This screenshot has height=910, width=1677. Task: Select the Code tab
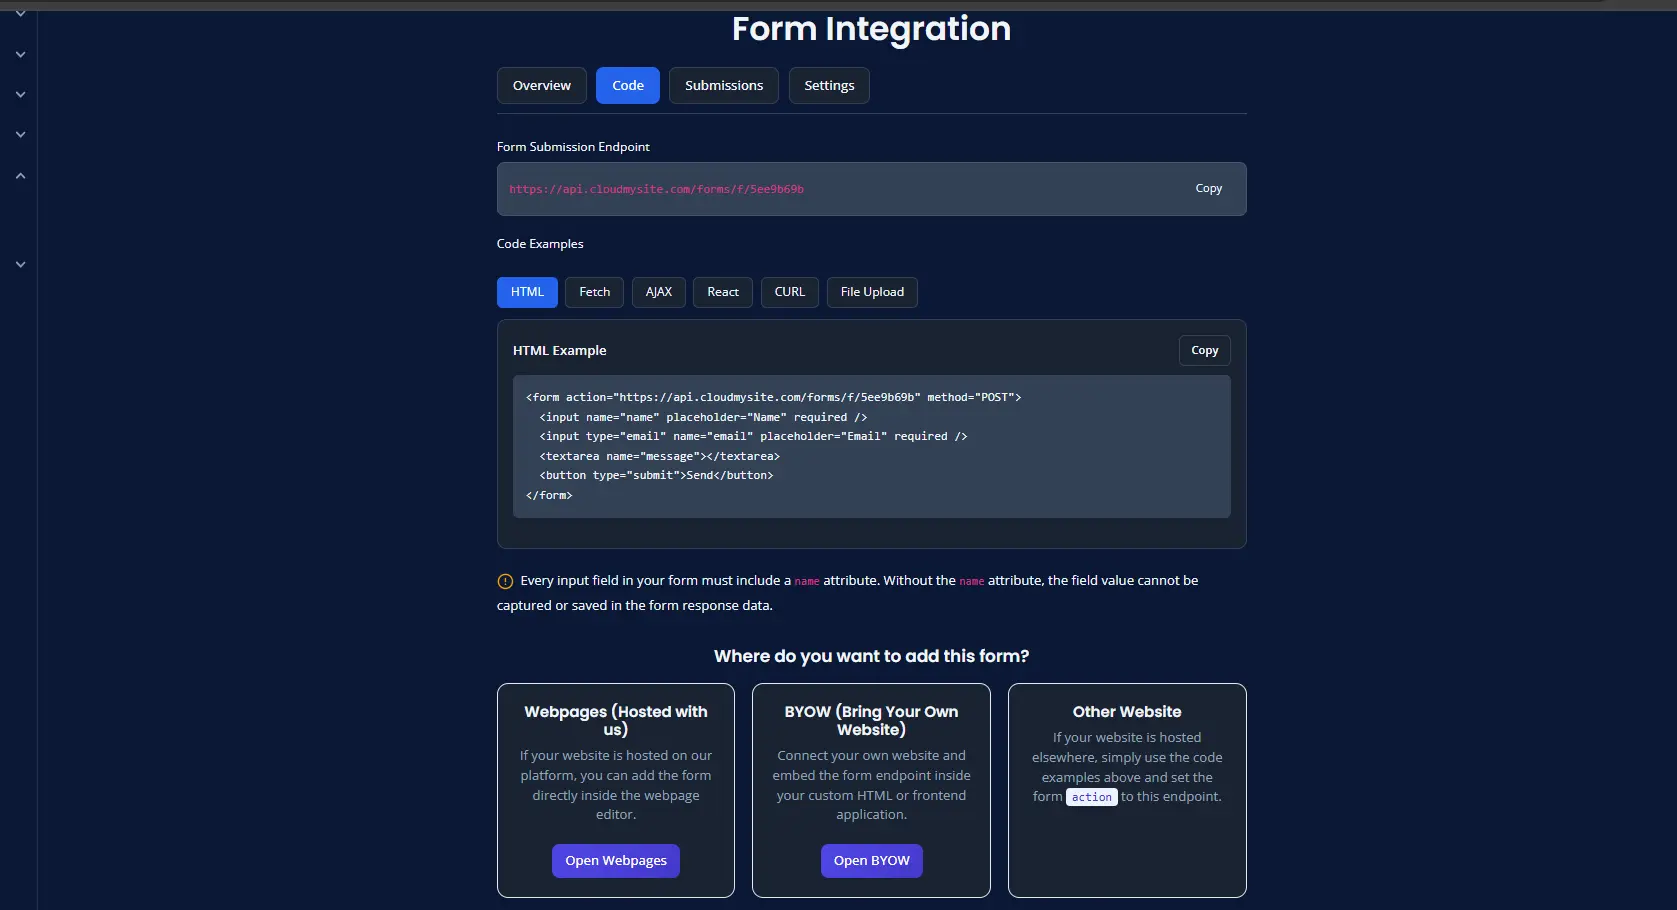tap(627, 85)
